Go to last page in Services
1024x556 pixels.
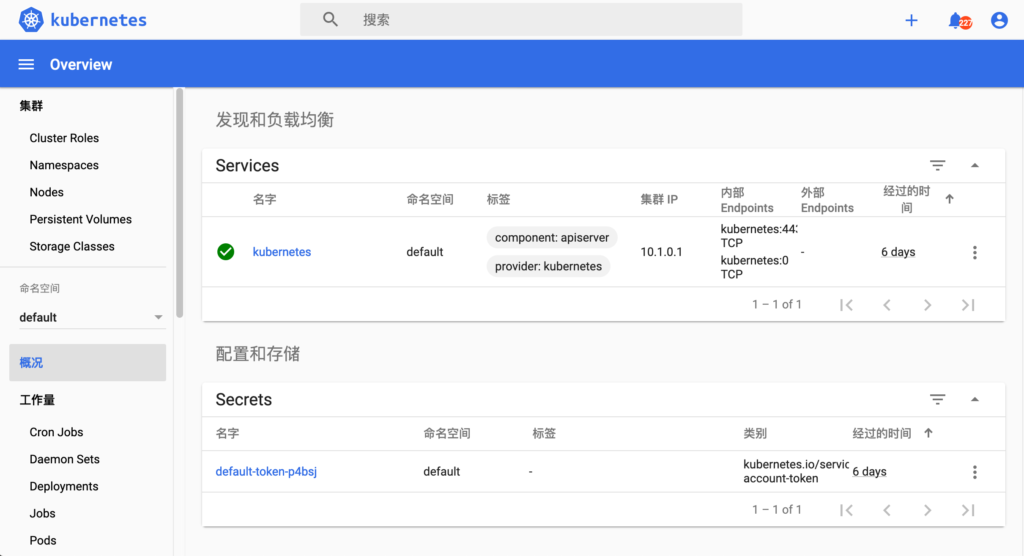pos(968,304)
